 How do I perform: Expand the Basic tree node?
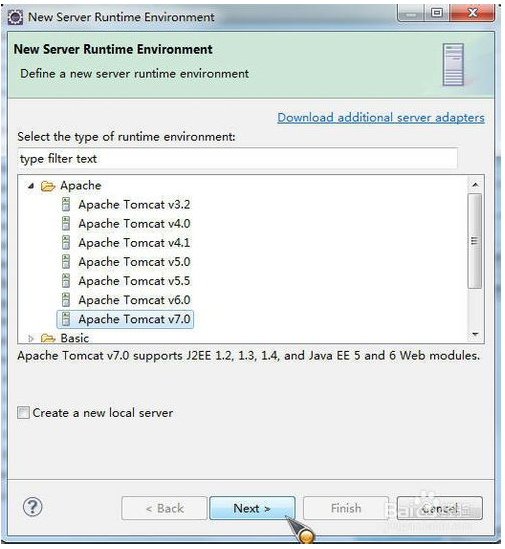[x=31, y=339]
